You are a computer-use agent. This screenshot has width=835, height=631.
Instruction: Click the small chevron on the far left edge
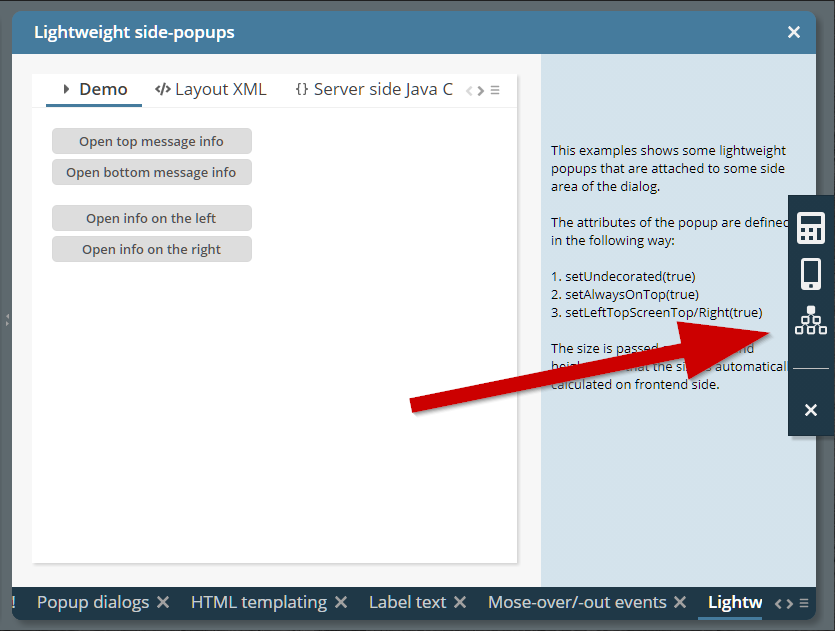[x=8, y=320]
